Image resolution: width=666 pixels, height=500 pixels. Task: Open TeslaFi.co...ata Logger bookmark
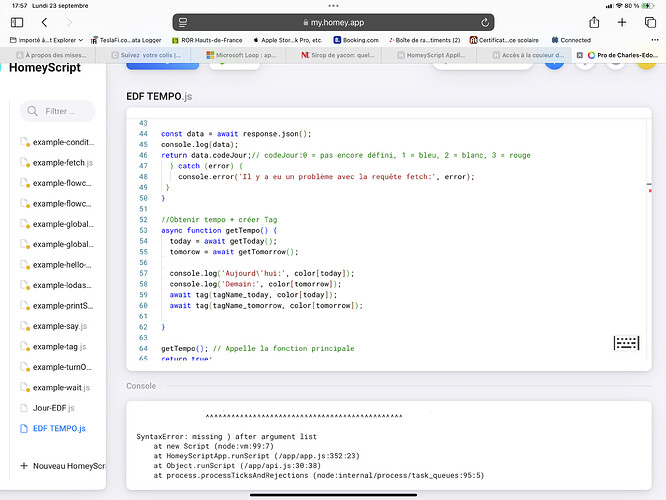click(x=126, y=40)
